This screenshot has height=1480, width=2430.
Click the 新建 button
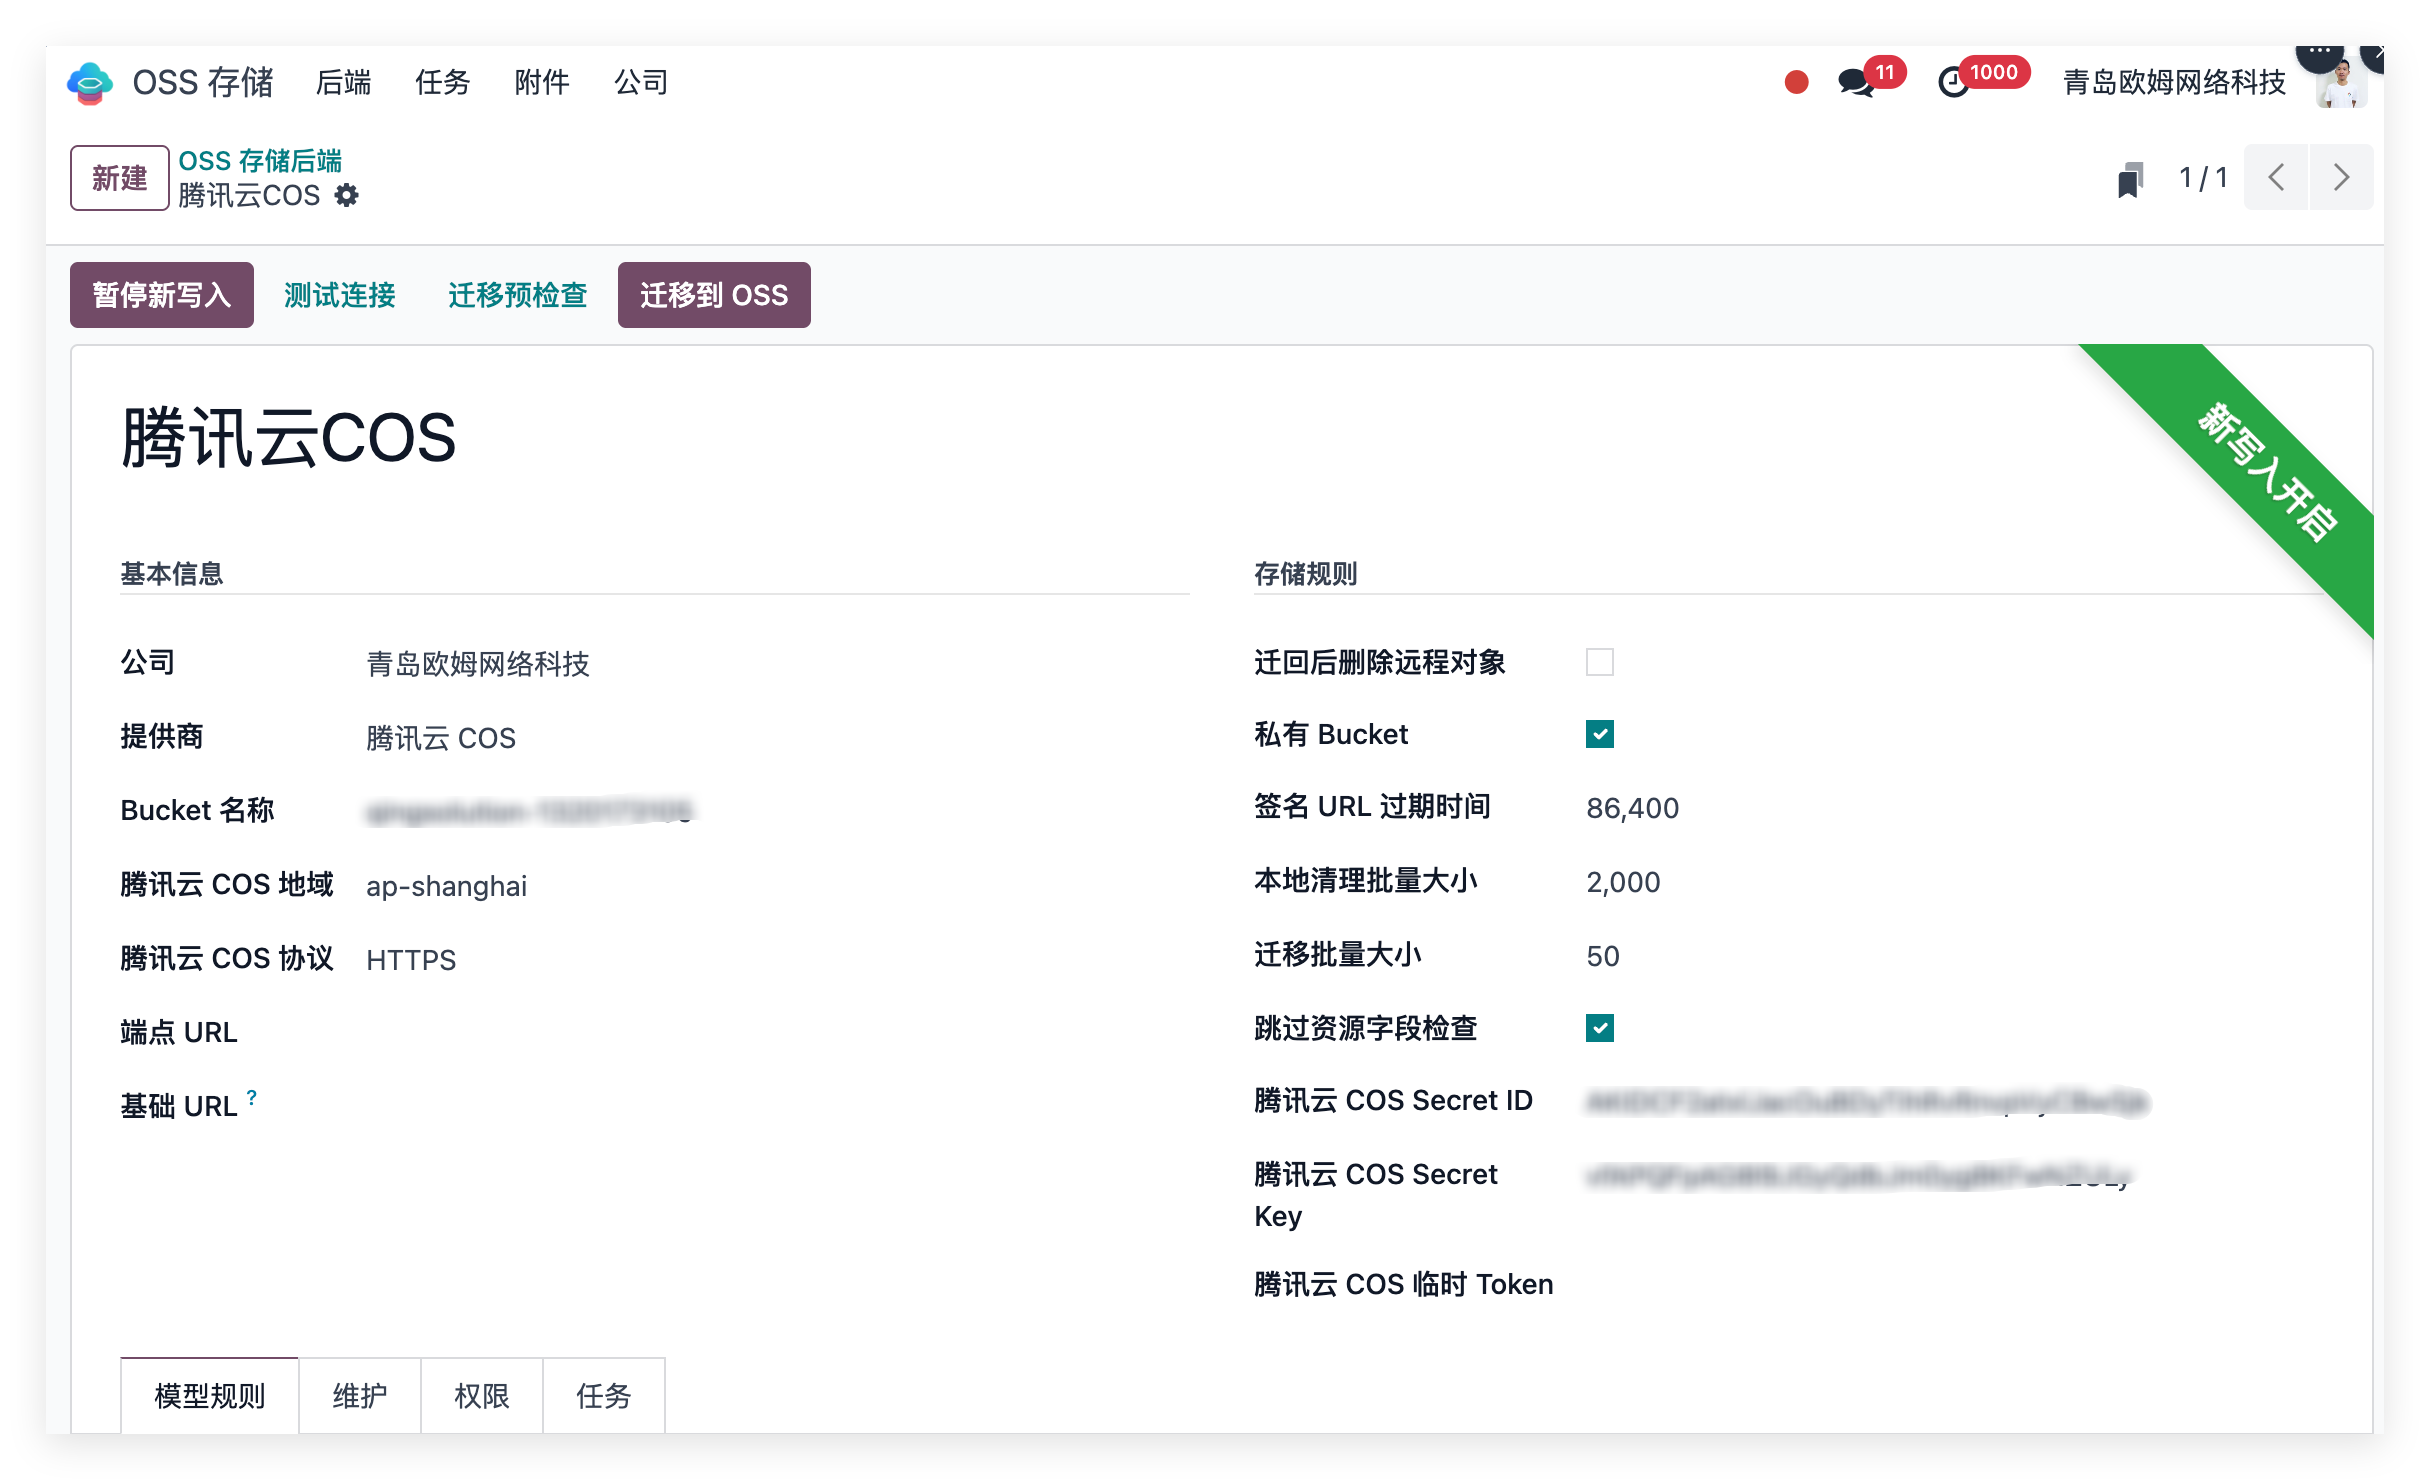coord(119,178)
